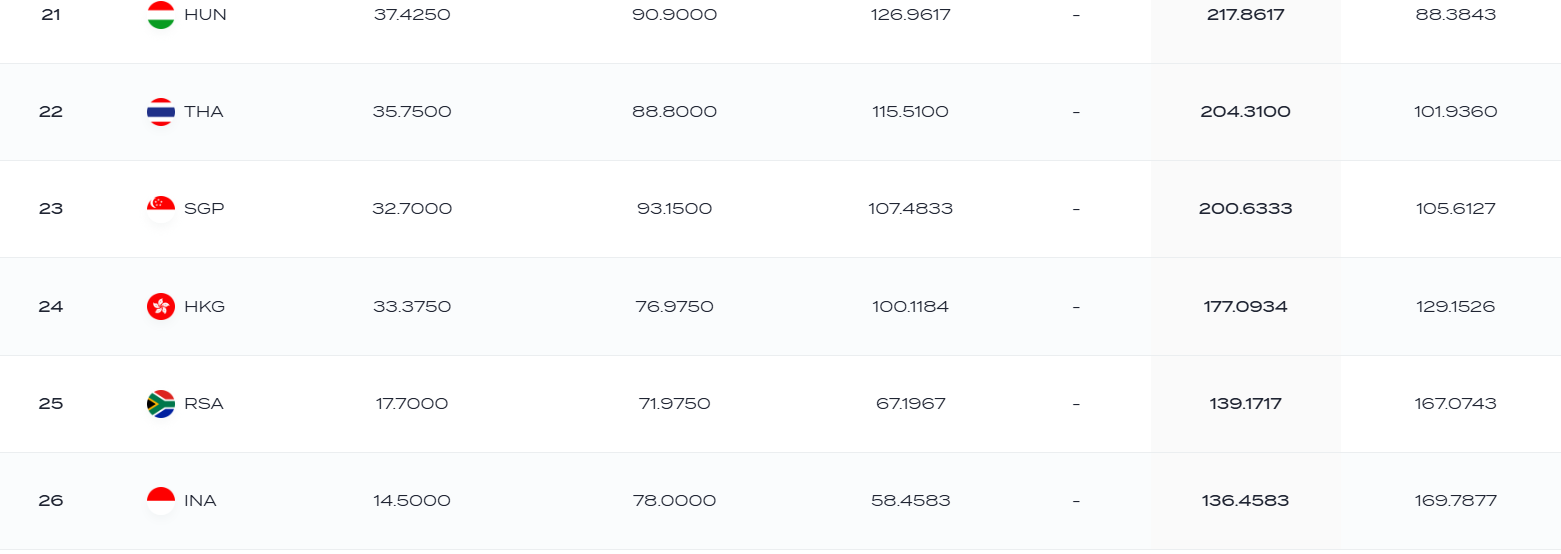1561x554 pixels.
Task: Click the Indonesia flag icon
Action: point(161,501)
